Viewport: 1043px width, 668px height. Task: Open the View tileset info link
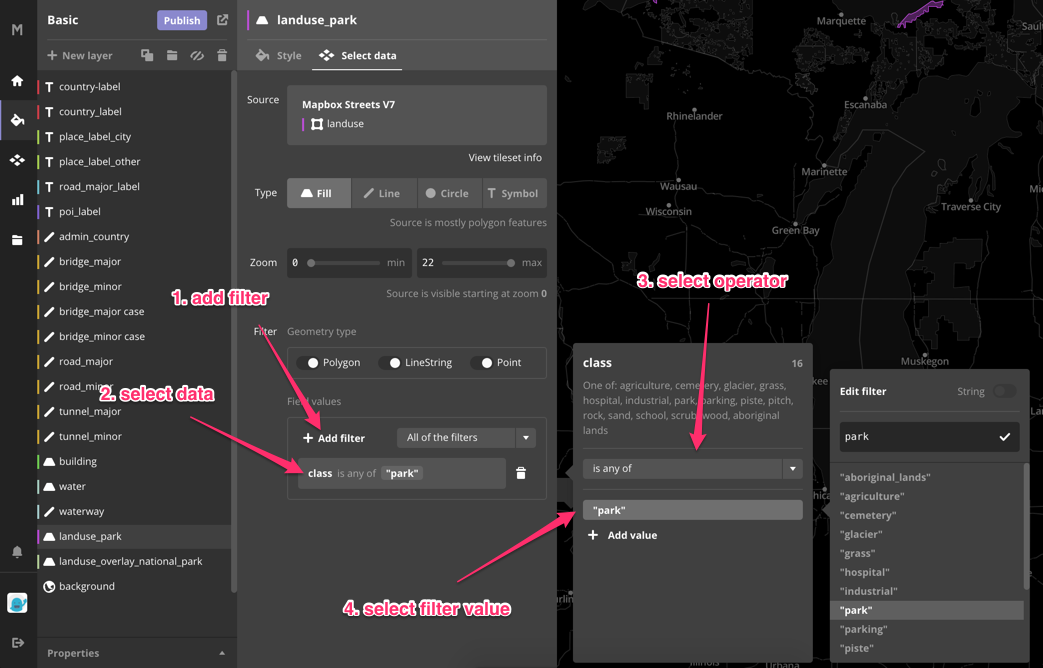(505, 158)
